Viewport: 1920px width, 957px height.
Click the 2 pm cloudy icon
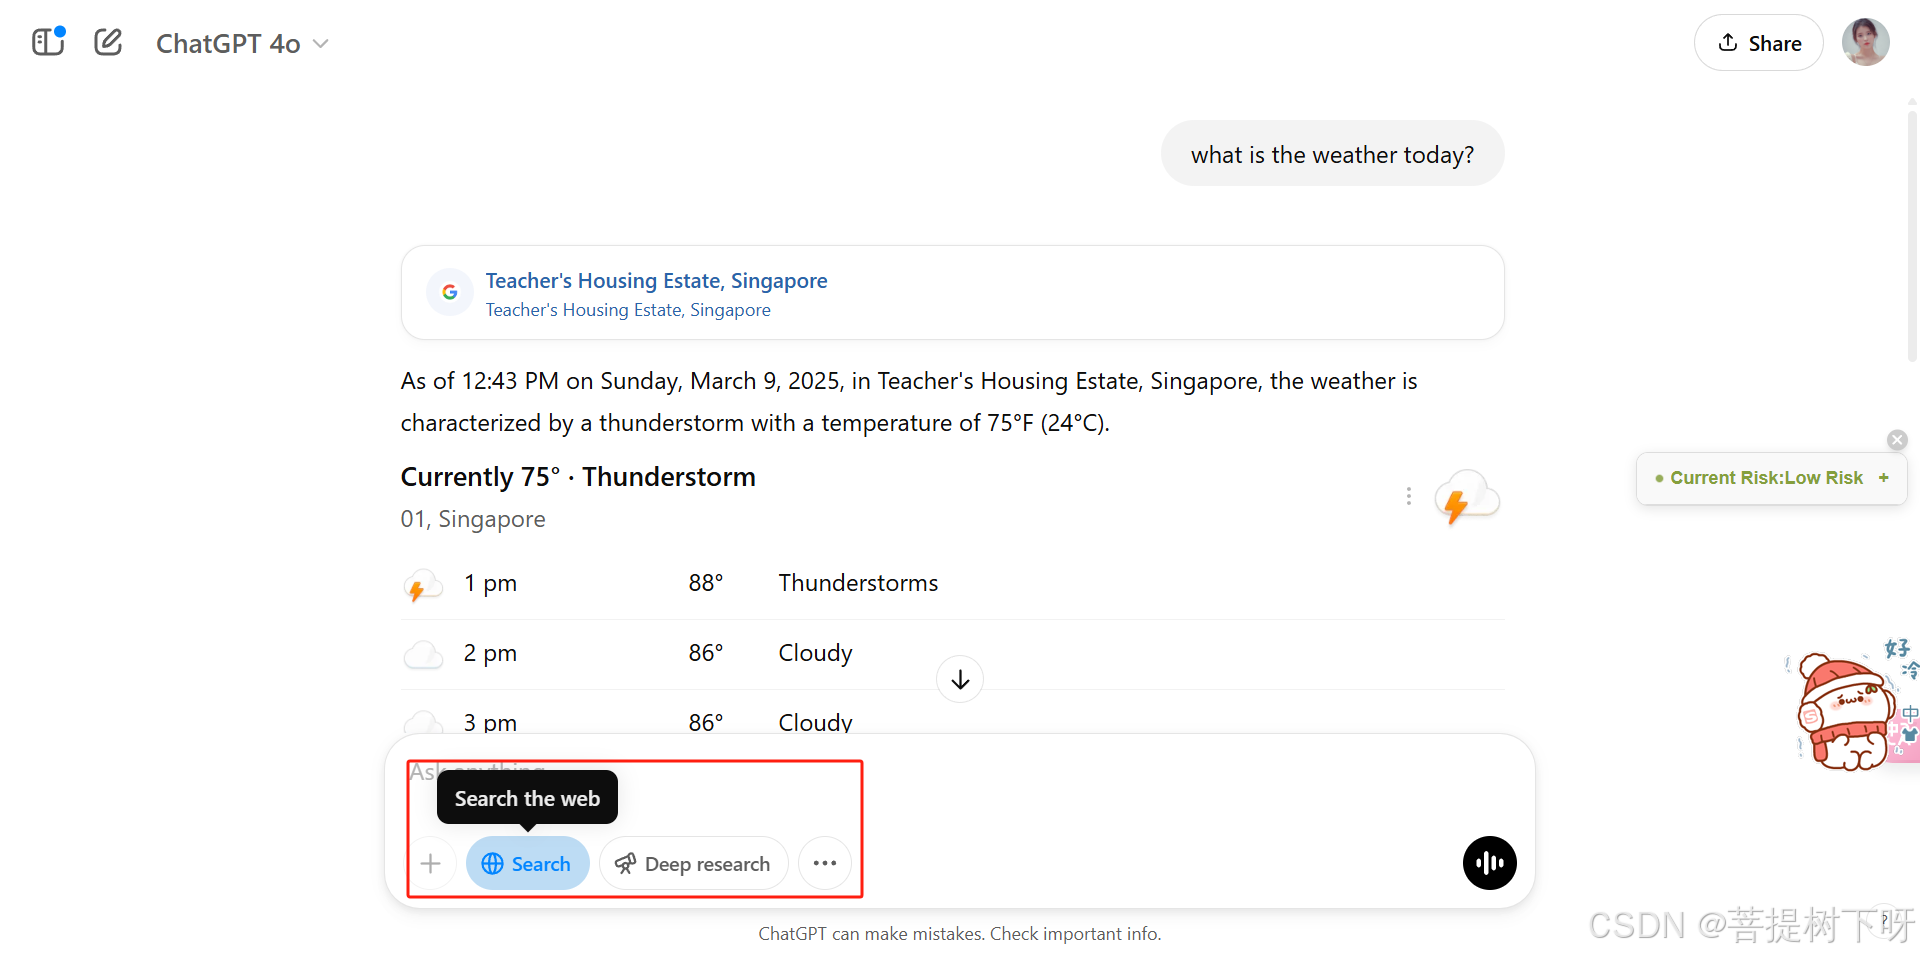pyautogui.click(x=422, y=655)
